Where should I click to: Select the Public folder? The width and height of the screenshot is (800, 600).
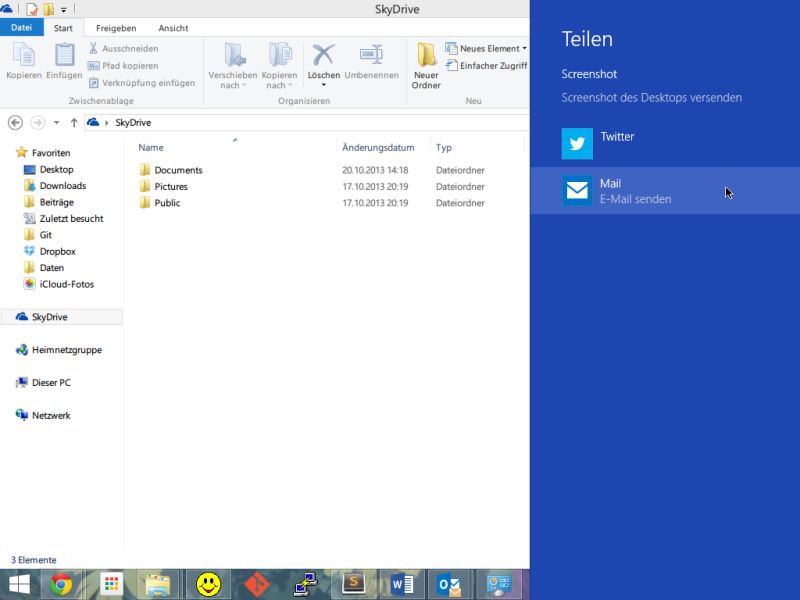[x=167, y=203]
